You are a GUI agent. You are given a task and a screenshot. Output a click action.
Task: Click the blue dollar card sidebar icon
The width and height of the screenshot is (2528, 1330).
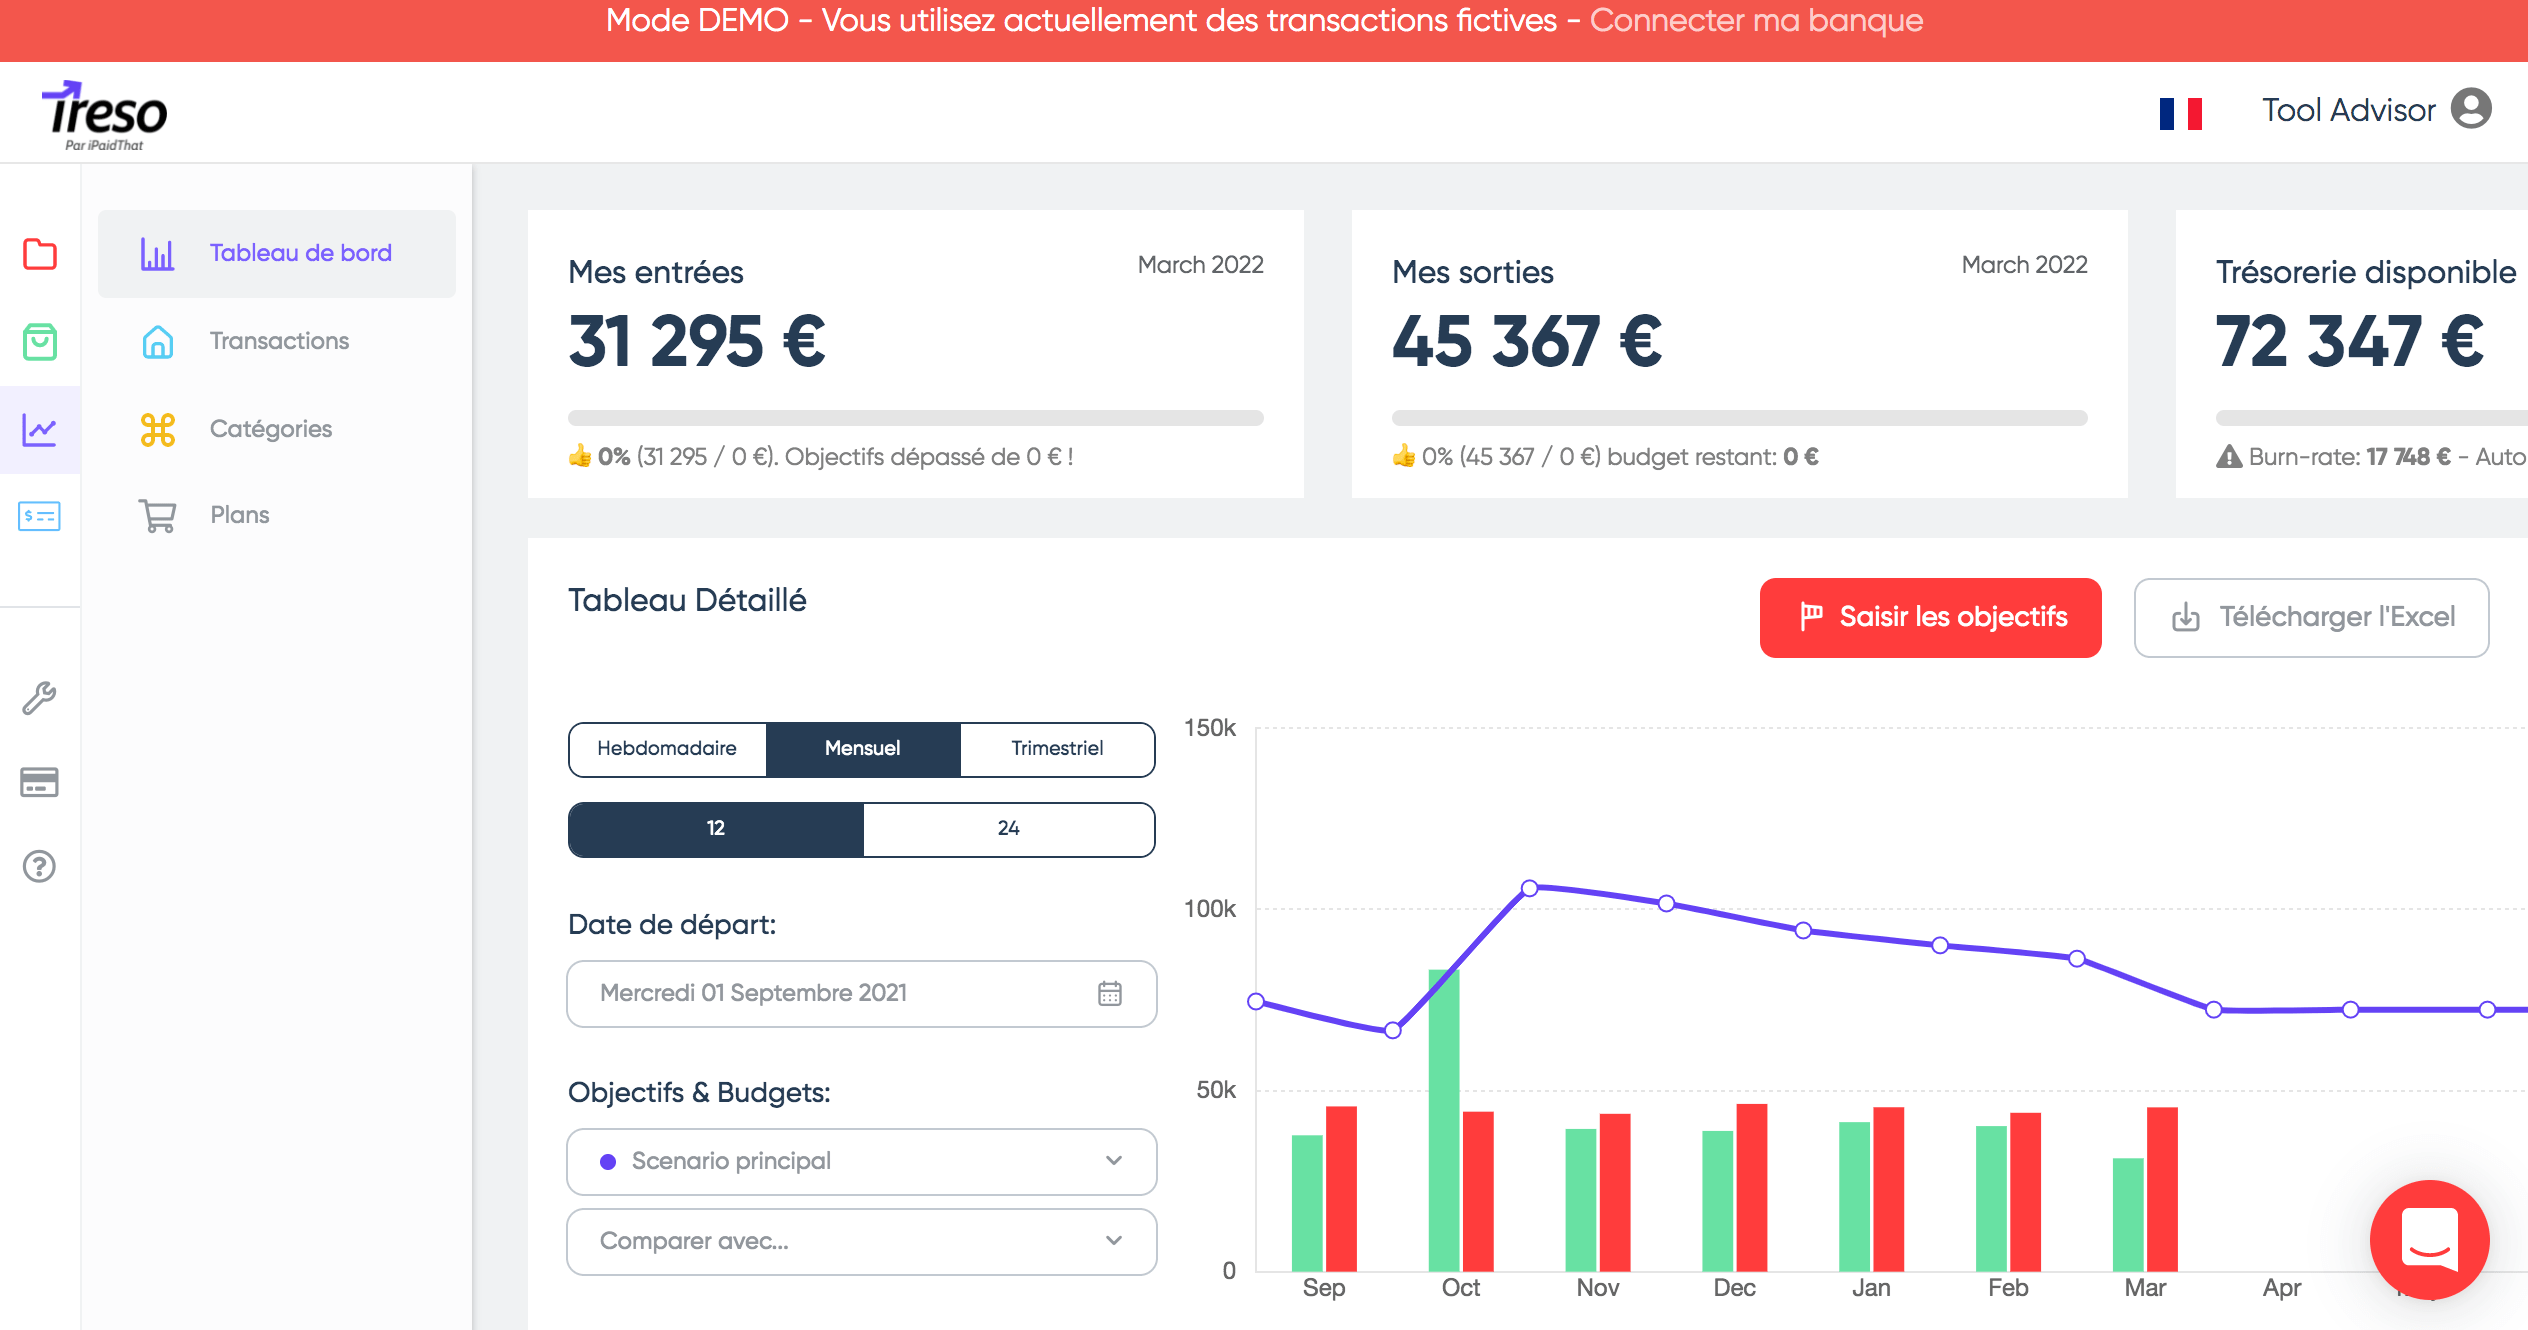pyautogui.click(x=40, y=516)
